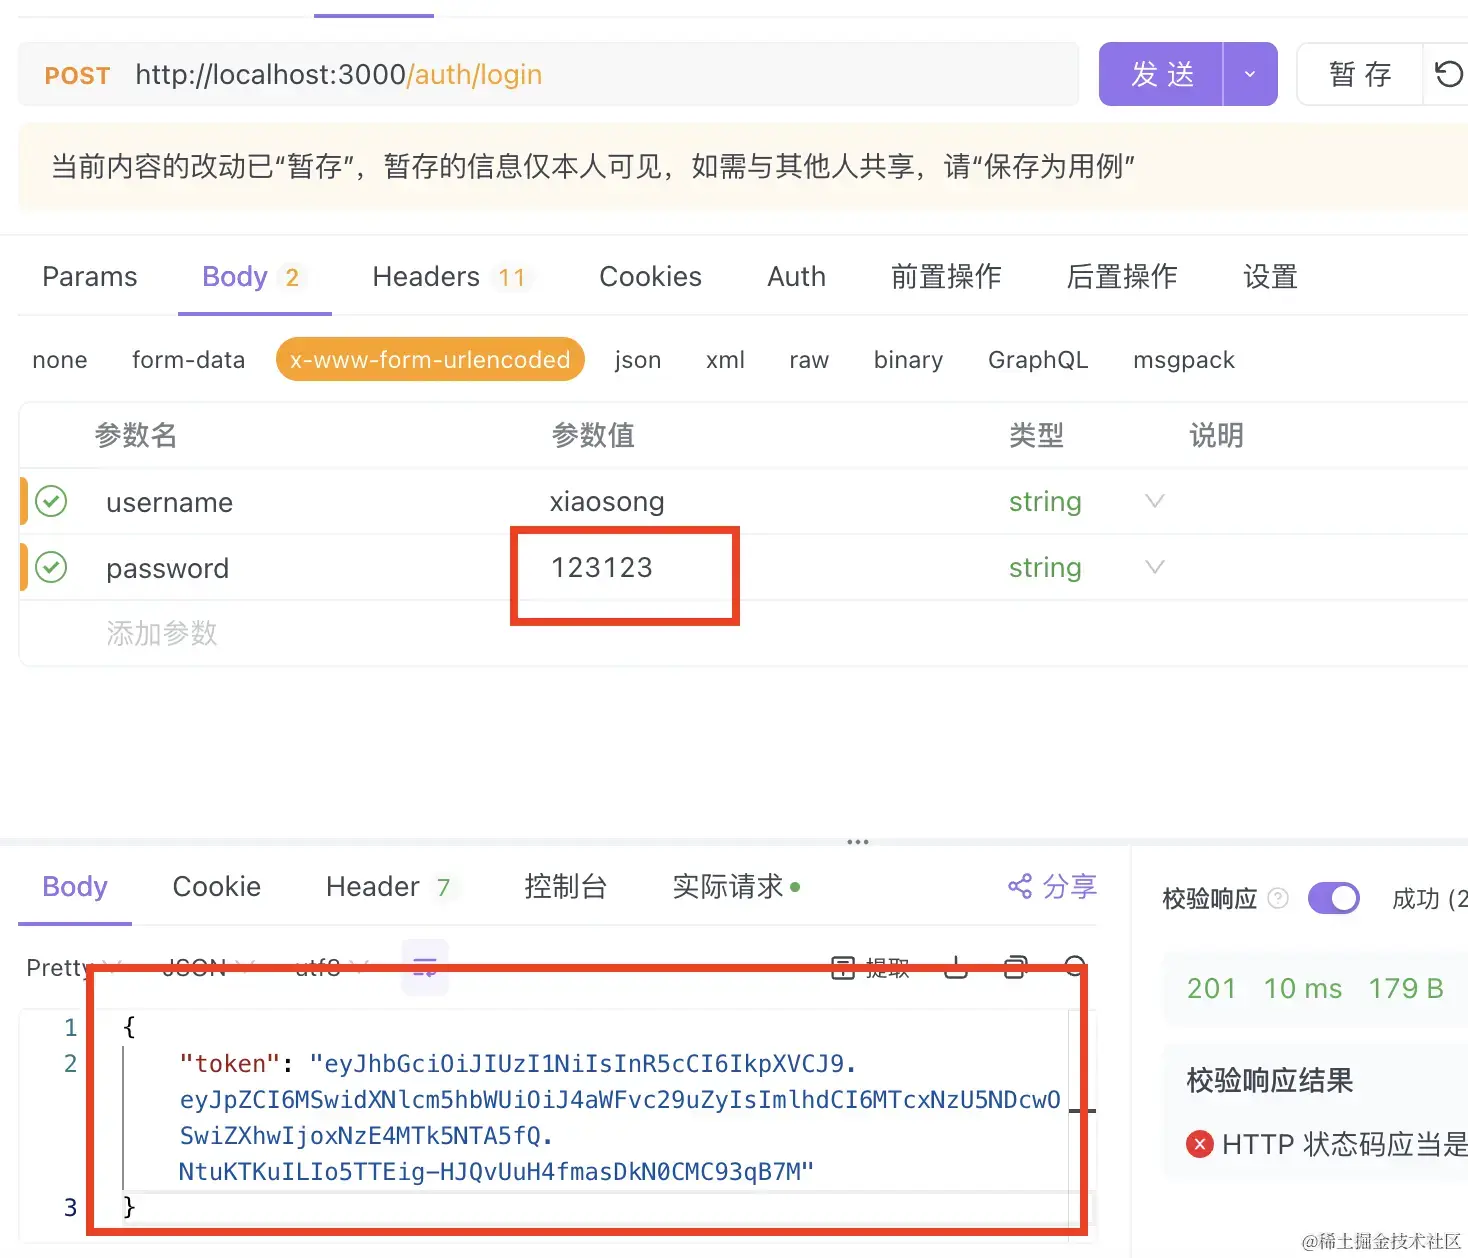This screenshot has width=1468, height=1258.
Task: Click the "token" key in response JSON
Action: tap(230, 1064)
